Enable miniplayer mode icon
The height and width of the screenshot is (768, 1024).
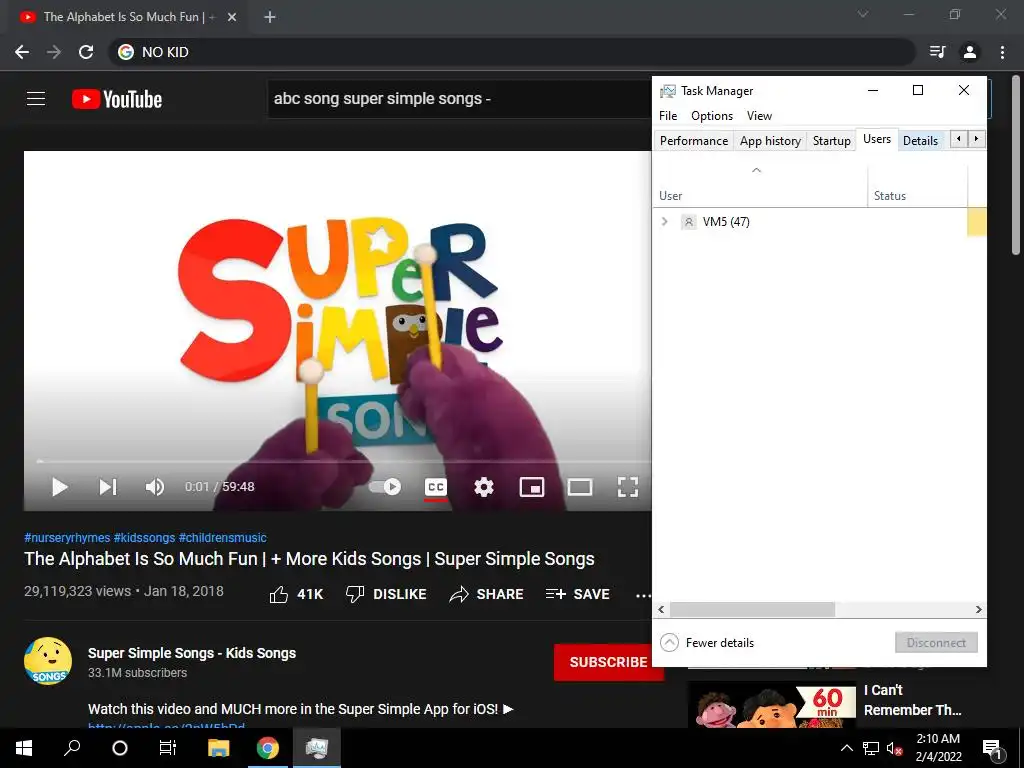click(x=532, y=487)
